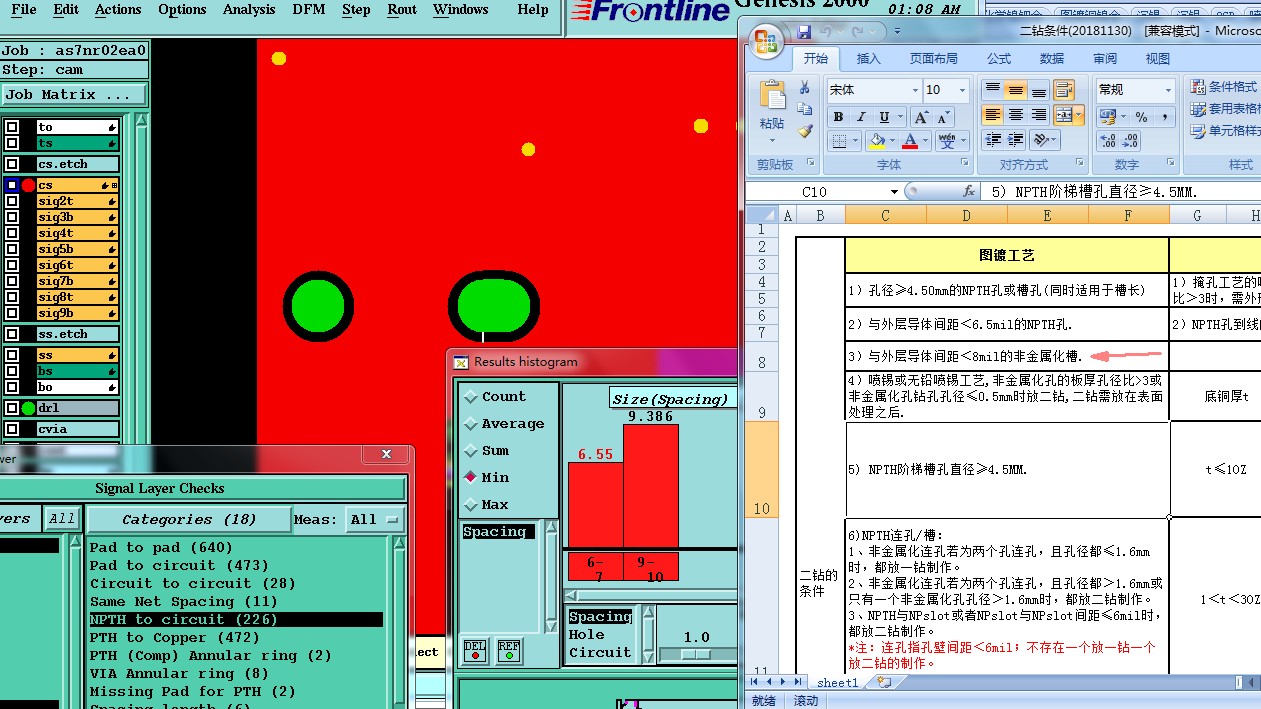Set top vertical alignment
1261x709 pixels.
(x=991, y=90)
